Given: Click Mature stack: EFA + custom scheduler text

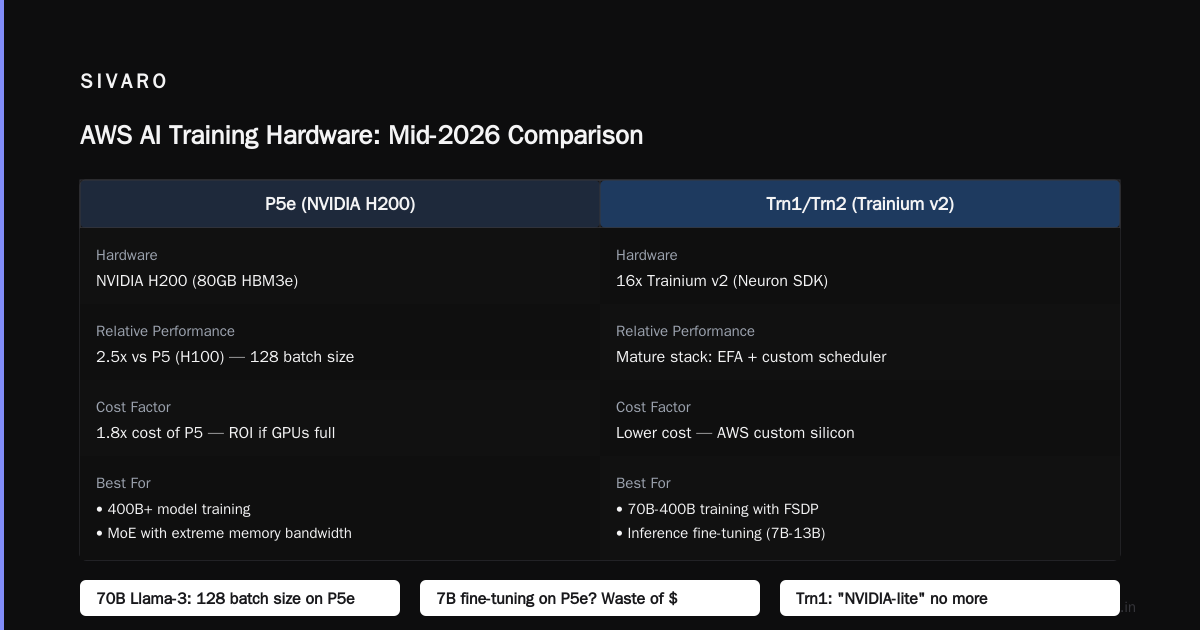Looking at the screenshot, I should [751, 357].
